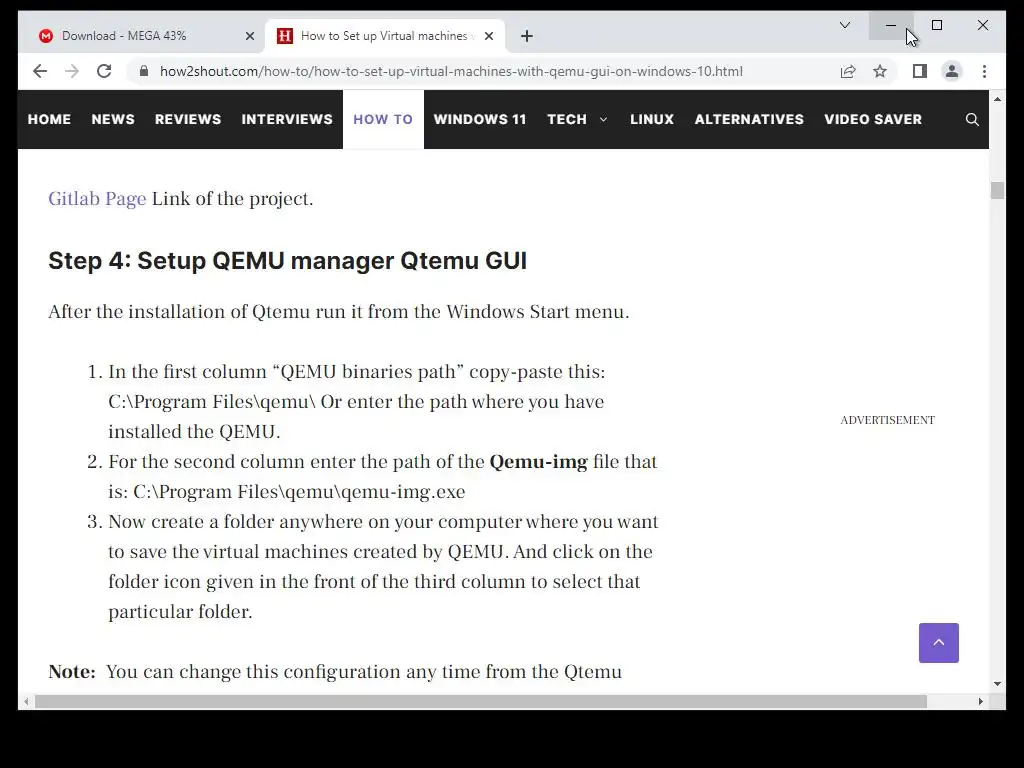1024x768 pixels.
Task: Open Chrome's three-dot menu
Action: click(x=984, y=71)
